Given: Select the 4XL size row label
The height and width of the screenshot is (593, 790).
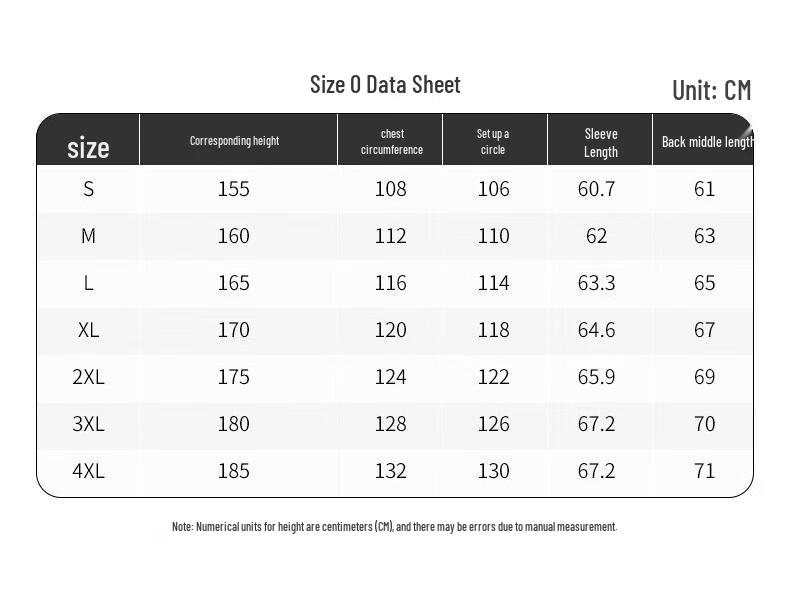Looking at the screenshot, I should (88, 471).
